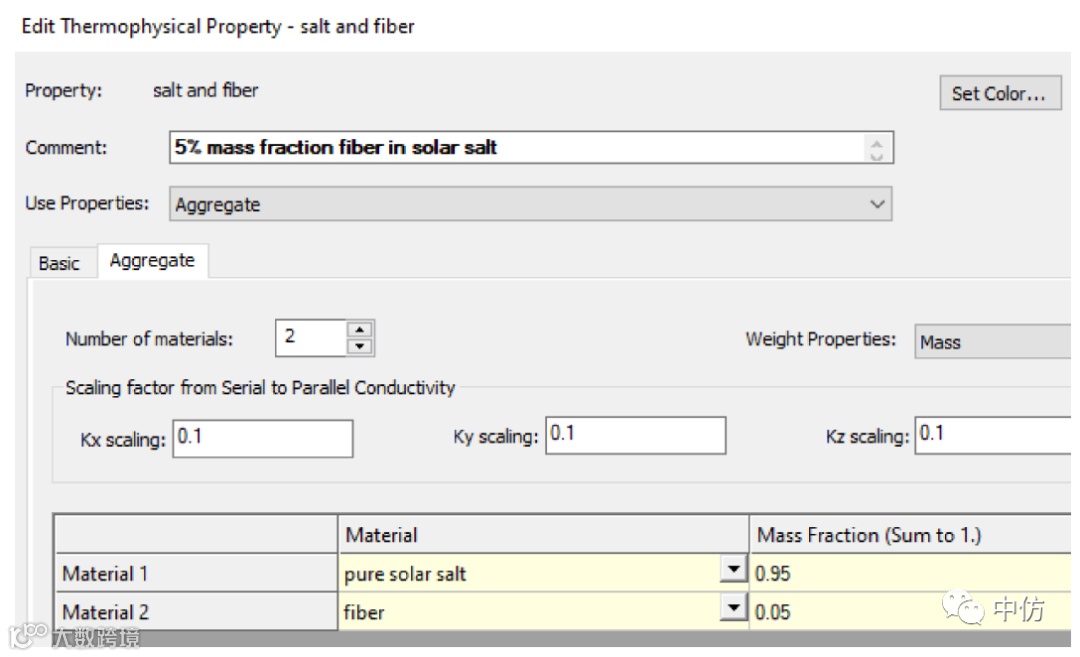Expand the Material 2 dropdown arrow
Viewport: 1080px width, 657px height.
click(x=735, y=609)
